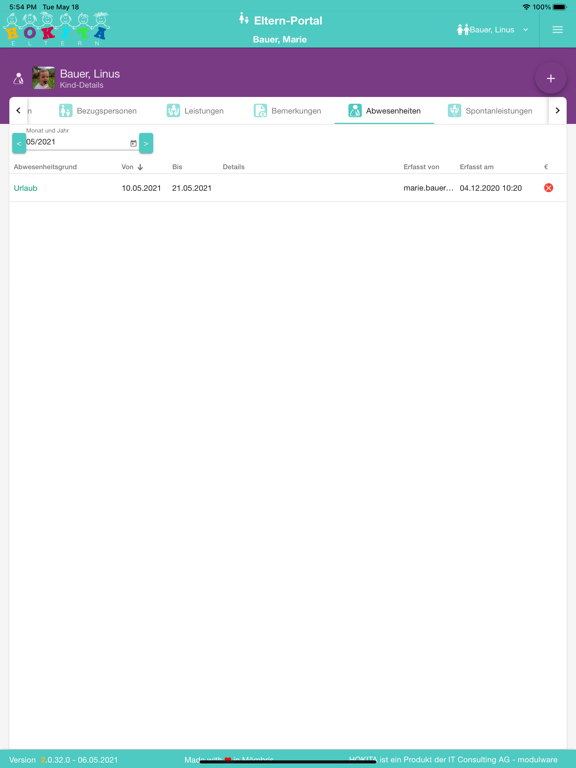Click the child icon left of the photo
Viewport: 576px width, 768px height.
18,78
